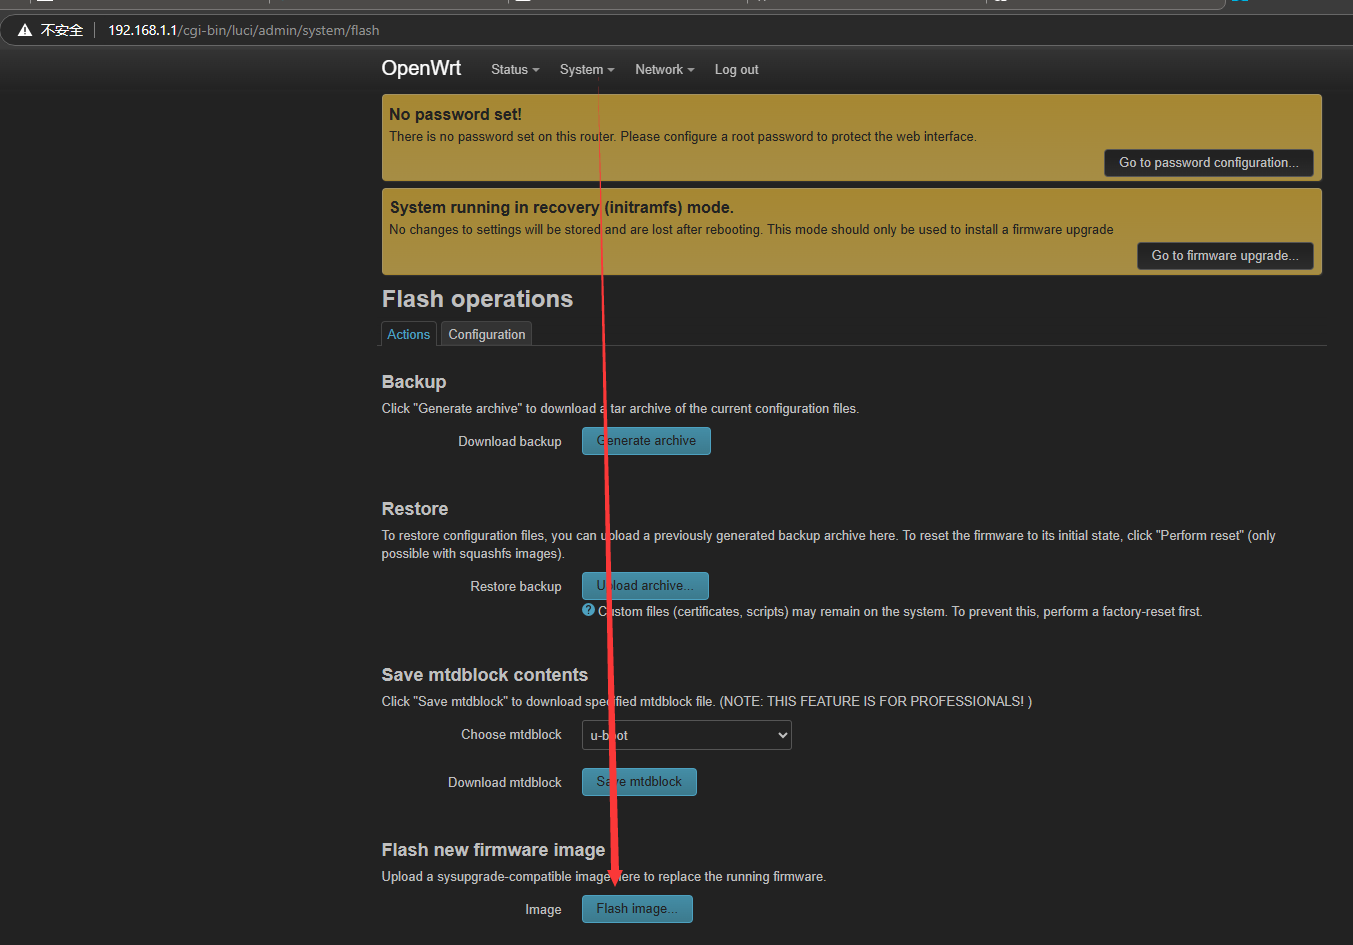
Task: Click the Choose mtdblock label
Action: (511, 735)
